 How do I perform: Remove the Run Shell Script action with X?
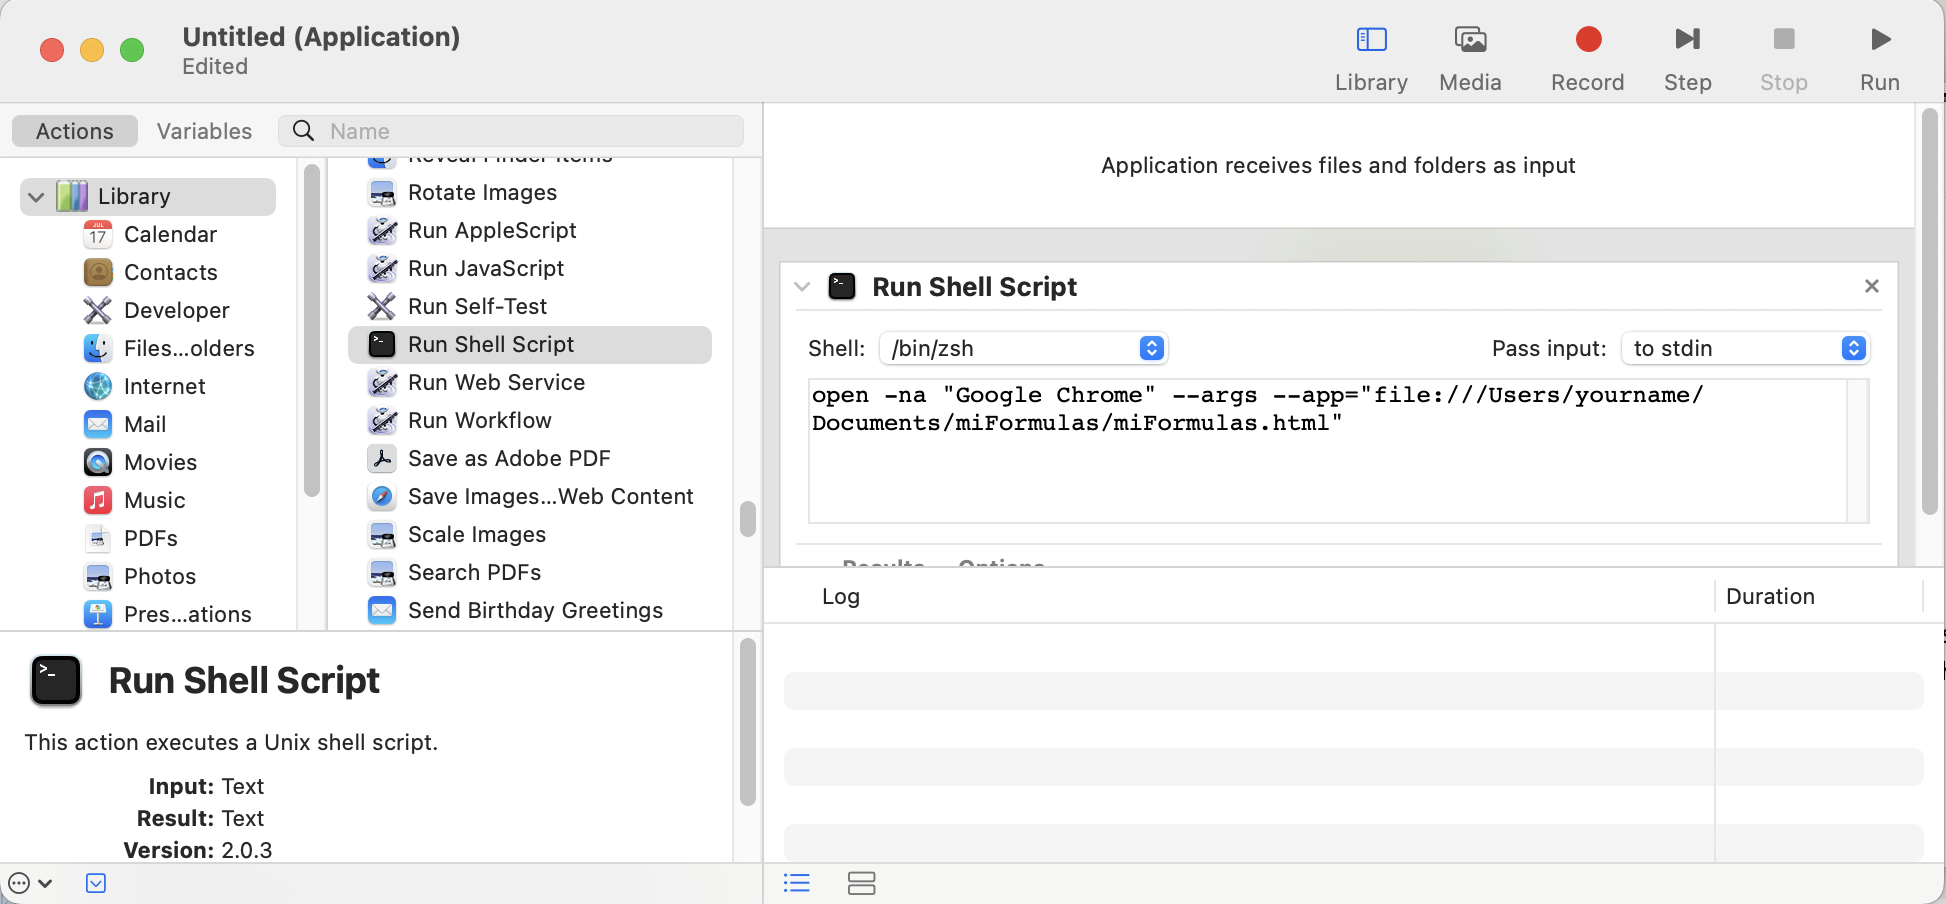pos(1872,286)
